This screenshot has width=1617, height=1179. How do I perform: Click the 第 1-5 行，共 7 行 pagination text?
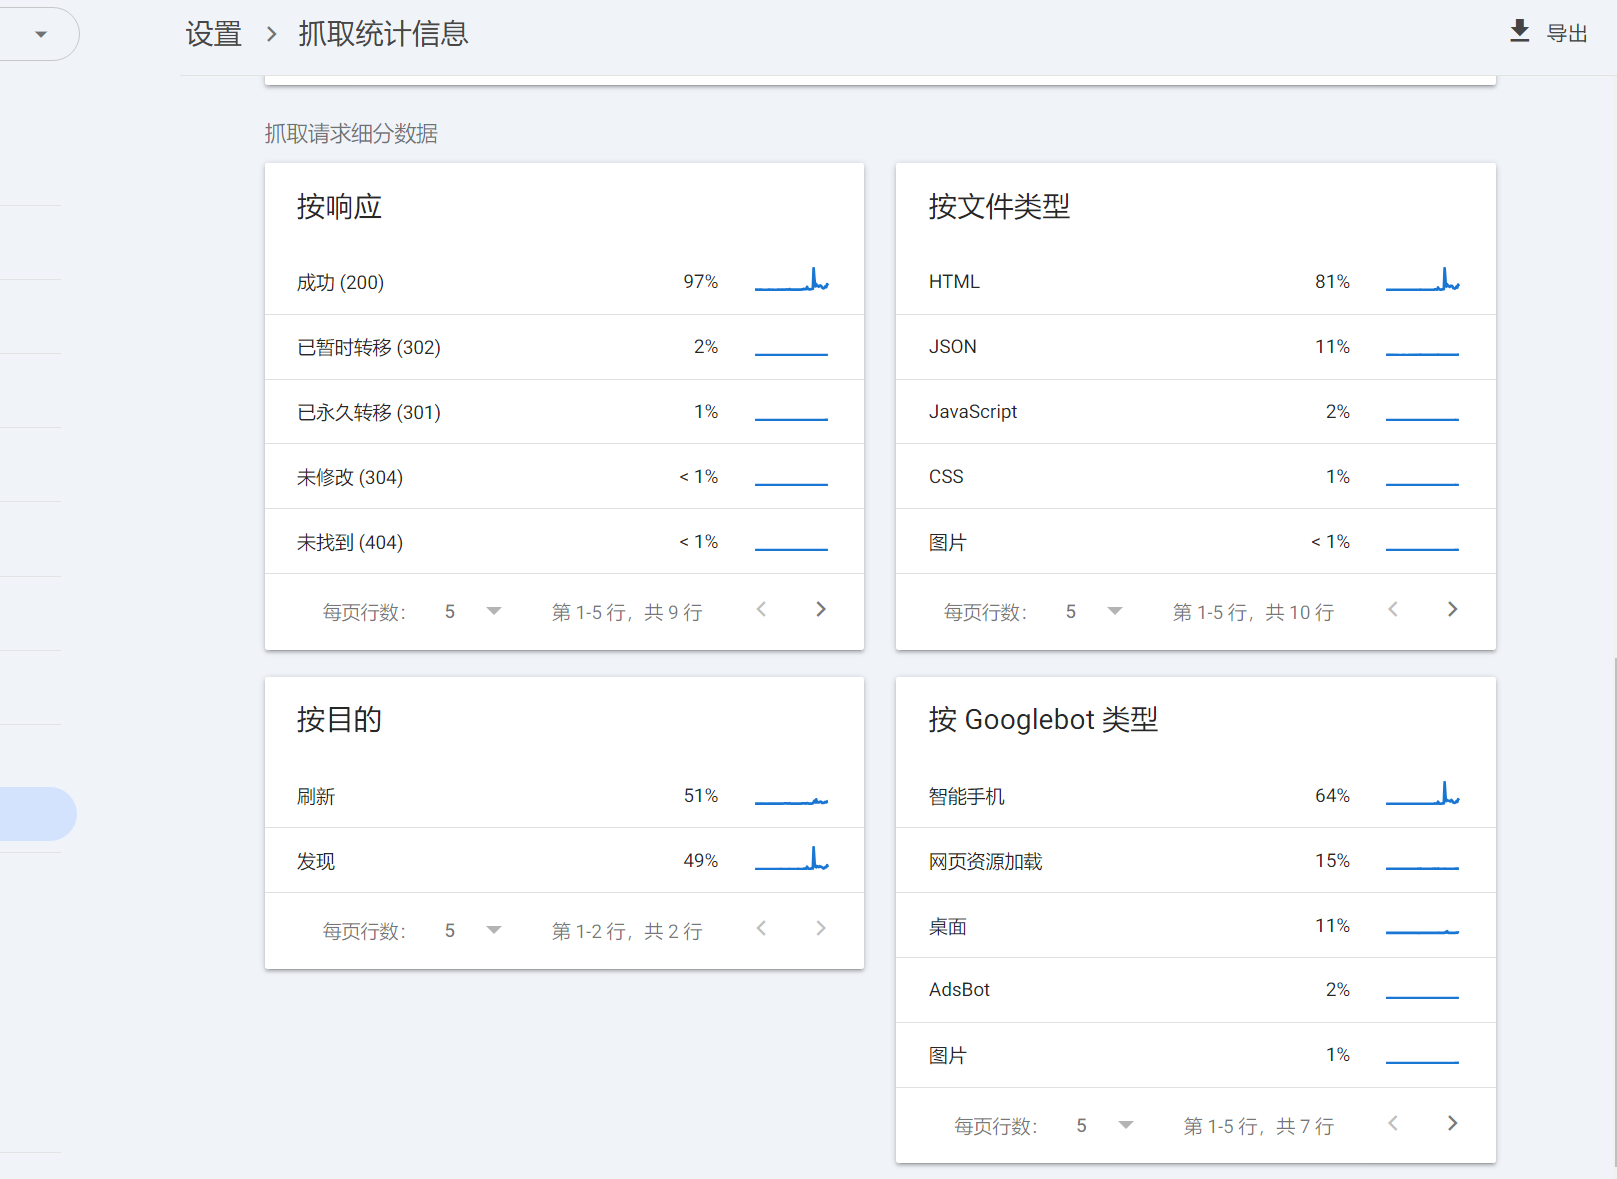(1259, 1126)
